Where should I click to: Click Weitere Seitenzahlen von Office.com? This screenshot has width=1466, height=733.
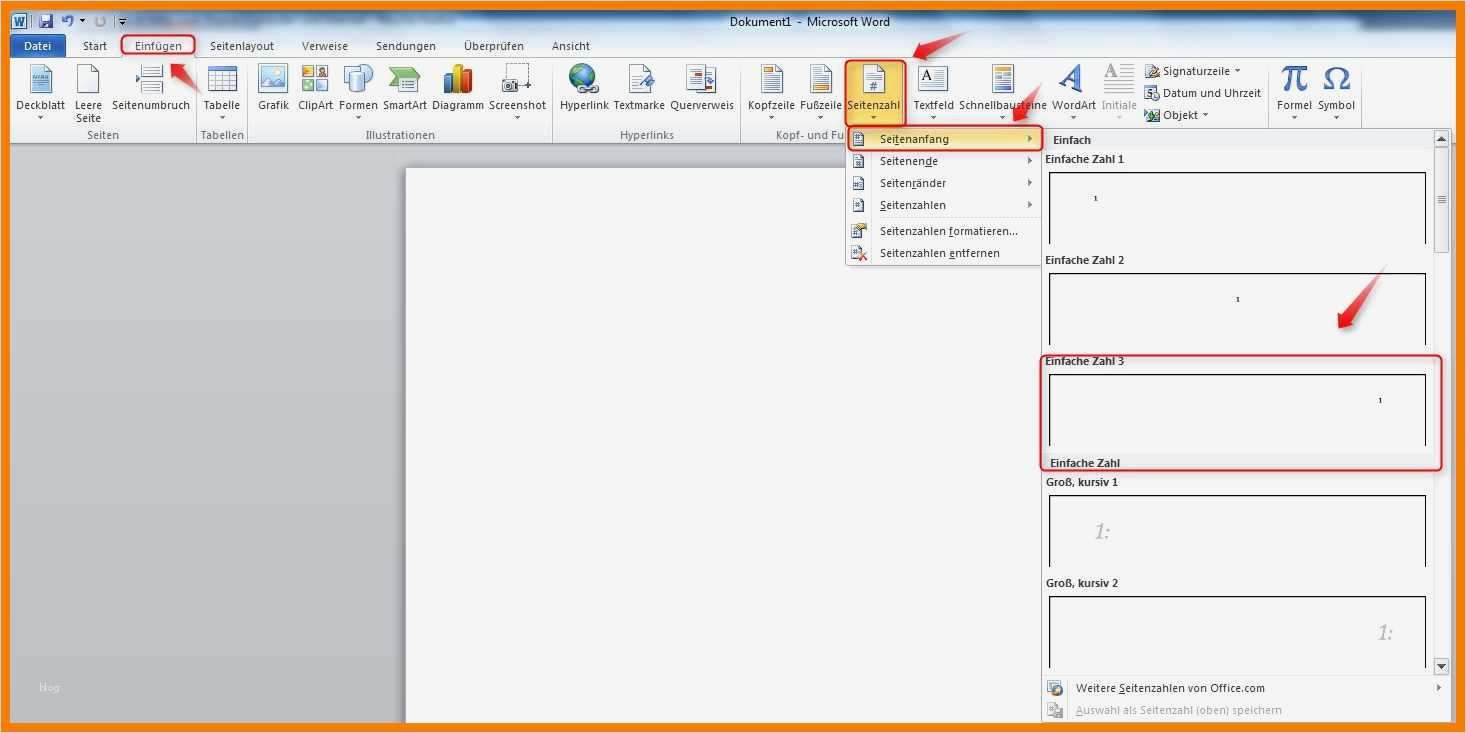pyautogui.click(x=1245, y=688)
